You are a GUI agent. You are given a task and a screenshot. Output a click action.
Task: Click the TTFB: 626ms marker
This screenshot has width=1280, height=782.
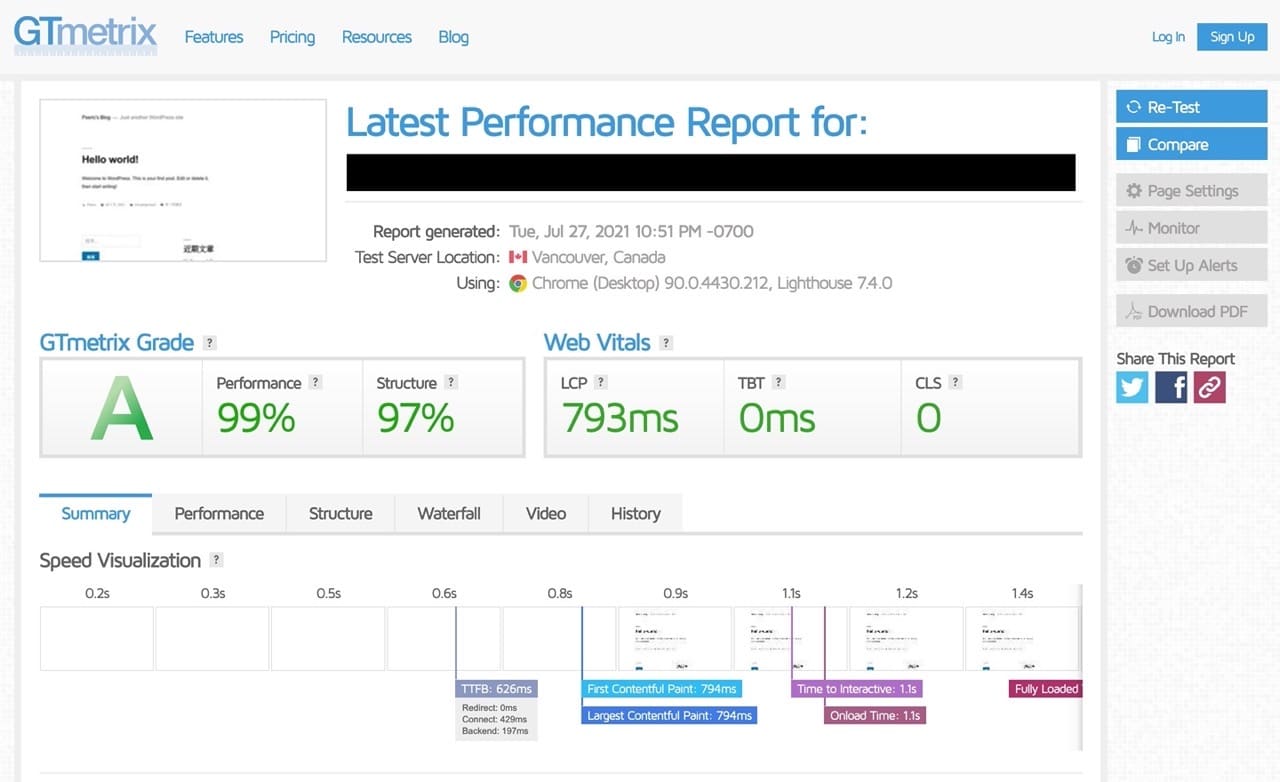click(x=497, y=689)
